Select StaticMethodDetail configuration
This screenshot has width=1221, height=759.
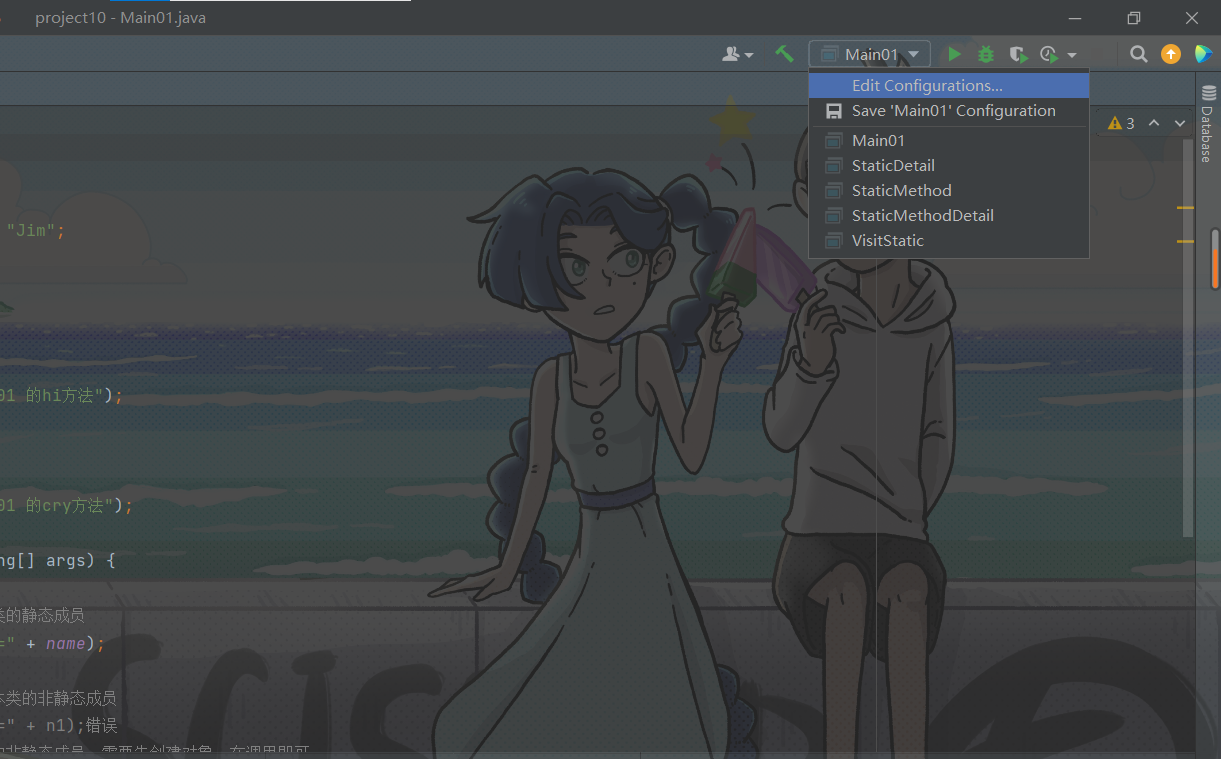click(948, 215)
